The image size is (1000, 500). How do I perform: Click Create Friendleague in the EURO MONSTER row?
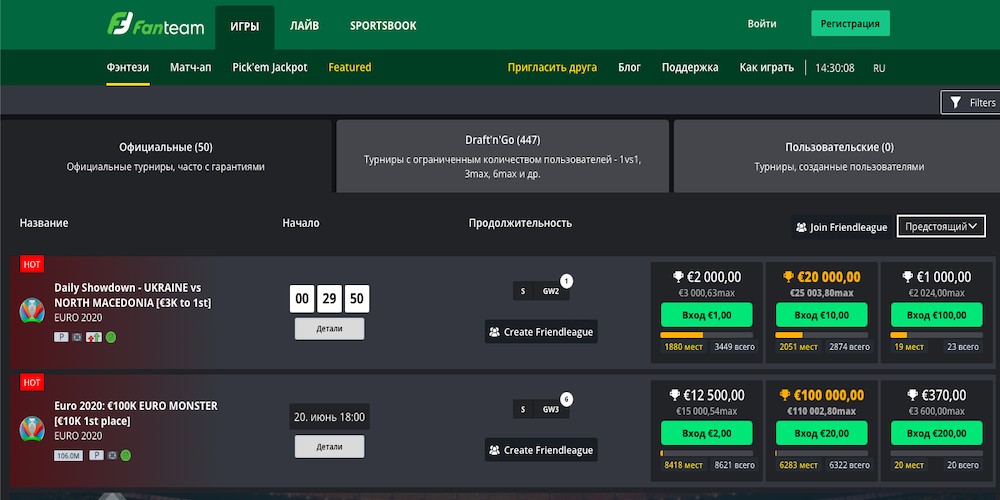541,450
